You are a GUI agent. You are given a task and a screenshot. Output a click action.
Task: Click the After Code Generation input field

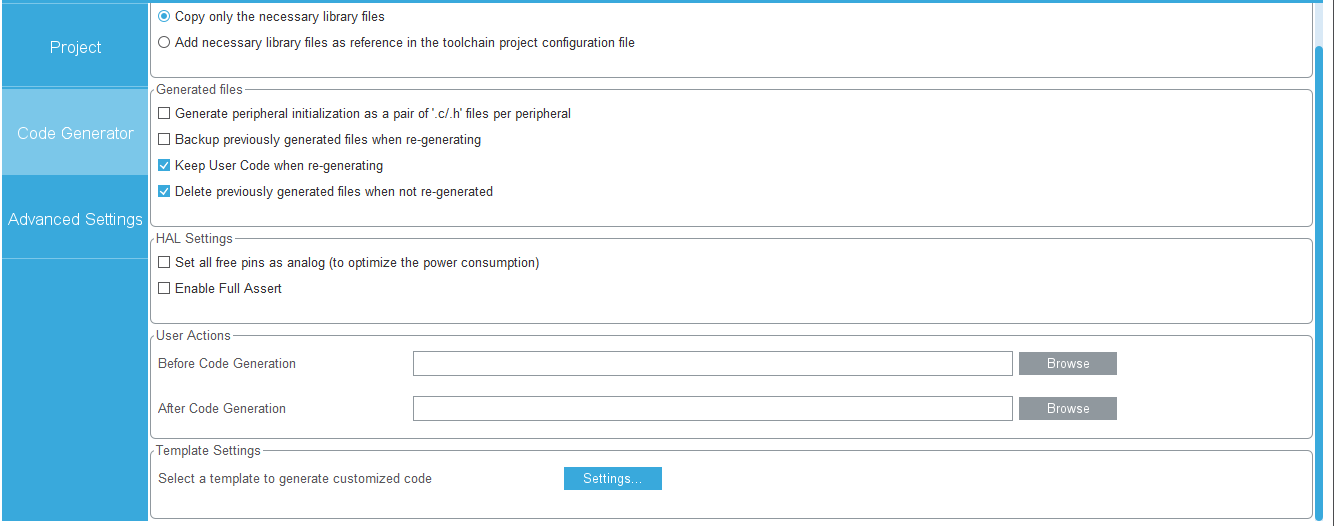tap(713, 409)
